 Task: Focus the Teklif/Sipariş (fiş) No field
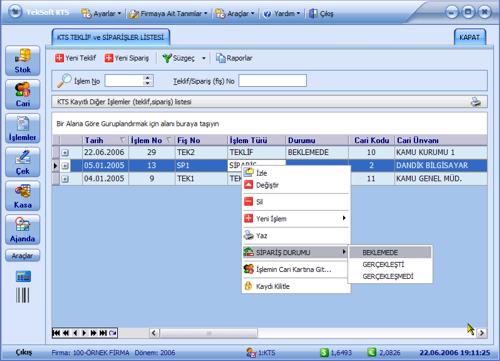[272, 81]
